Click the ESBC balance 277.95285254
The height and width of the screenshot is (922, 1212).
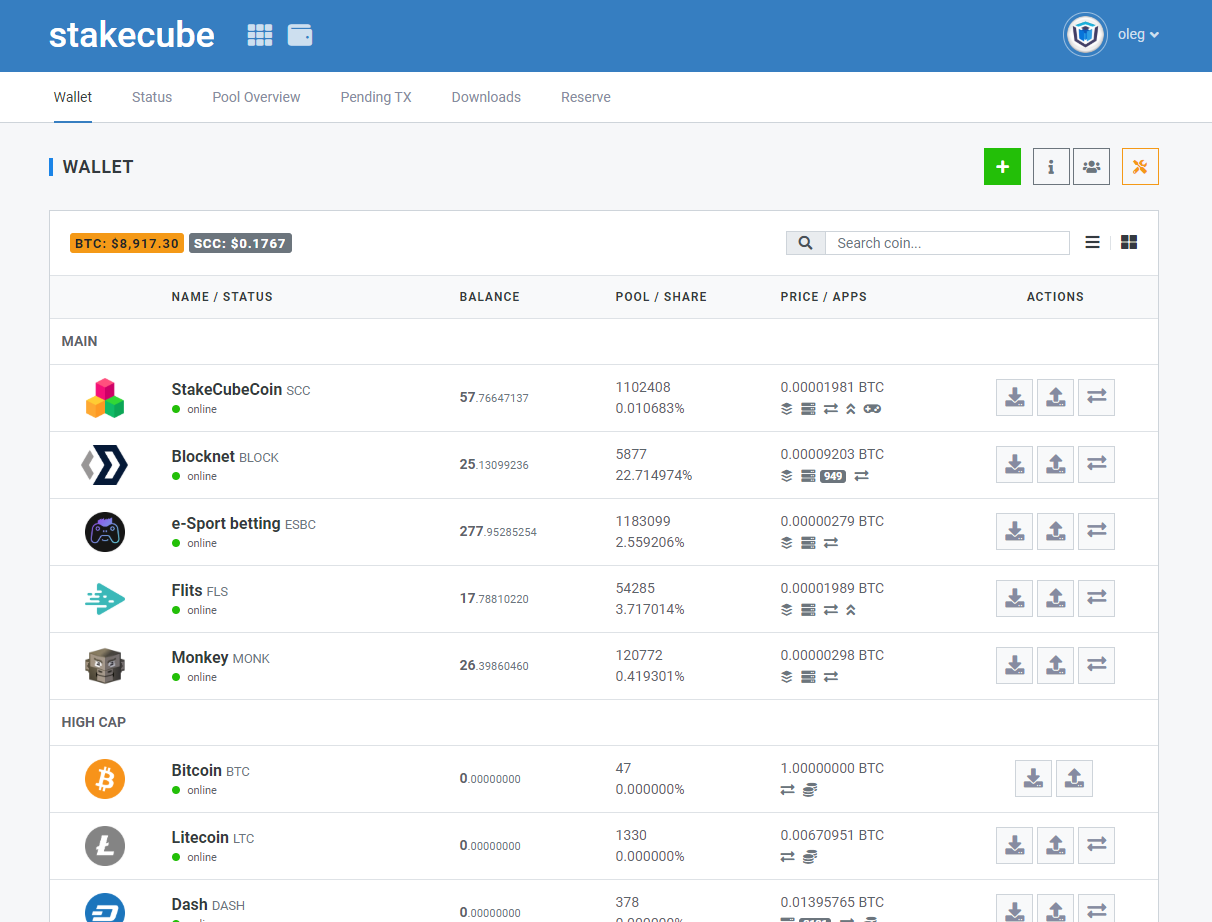pos(498,531)
